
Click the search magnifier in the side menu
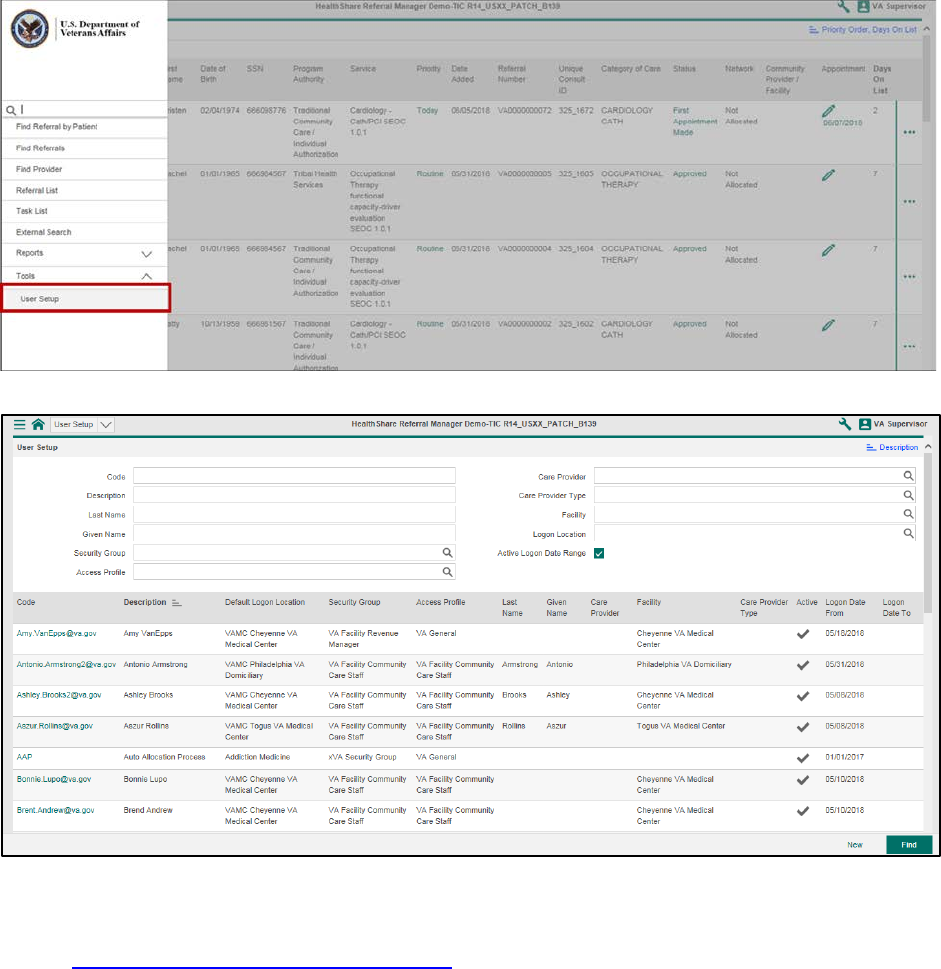click(11, 110)
